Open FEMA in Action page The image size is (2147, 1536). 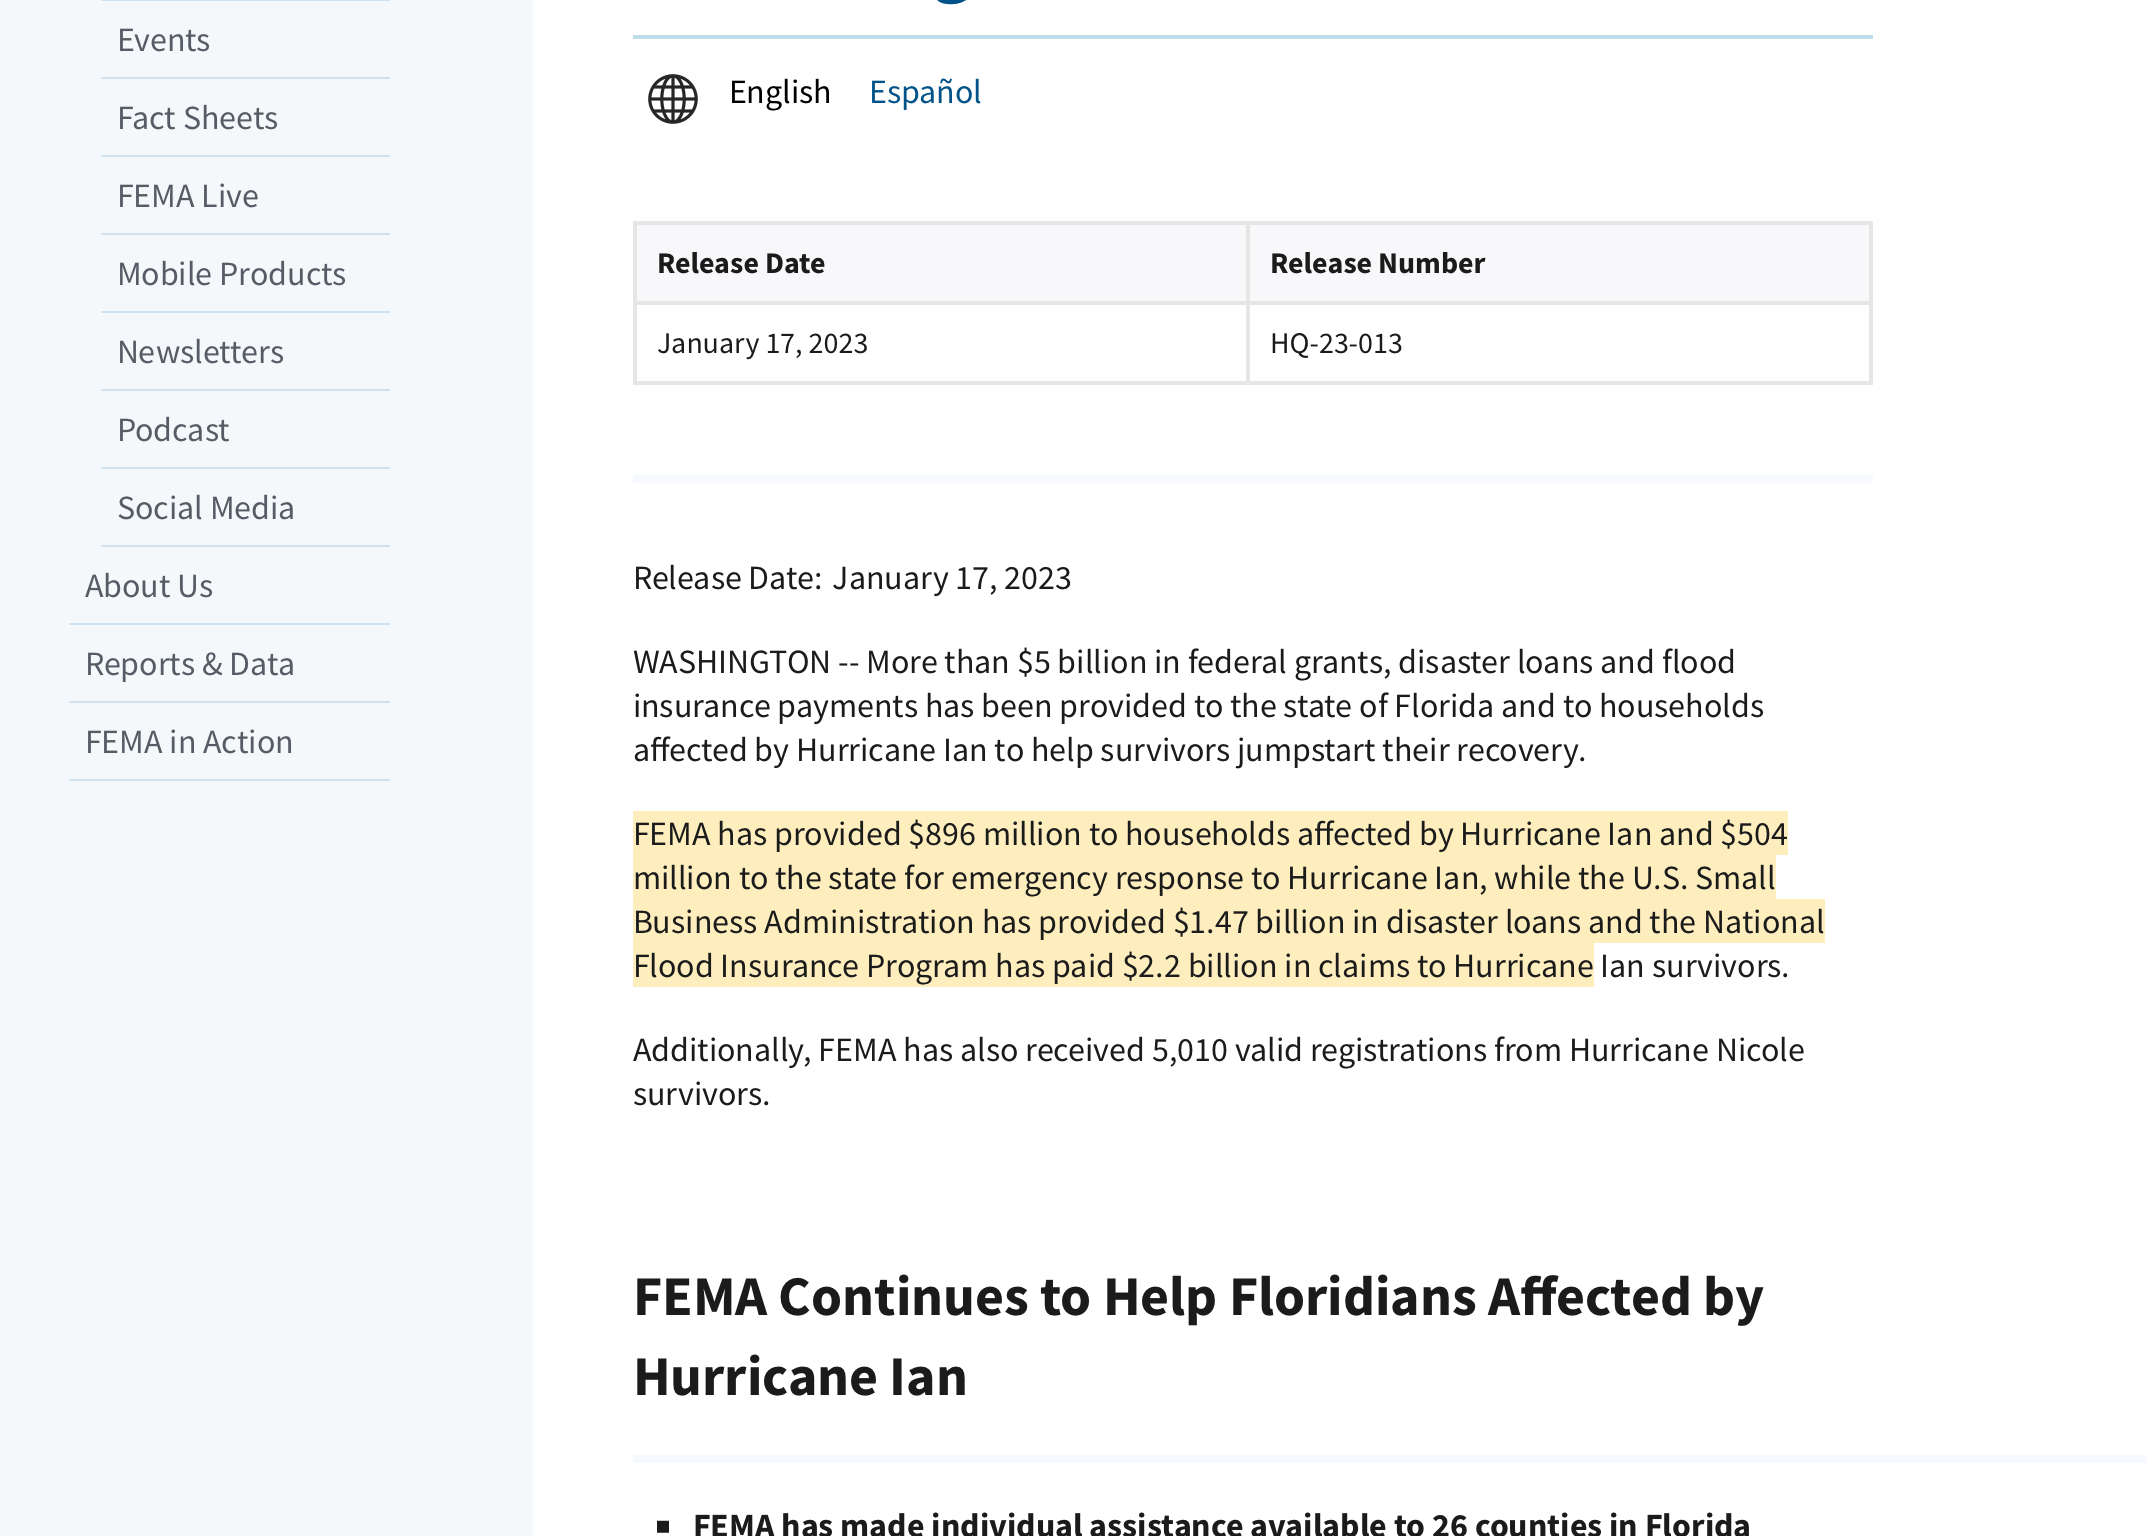[189, 742]
